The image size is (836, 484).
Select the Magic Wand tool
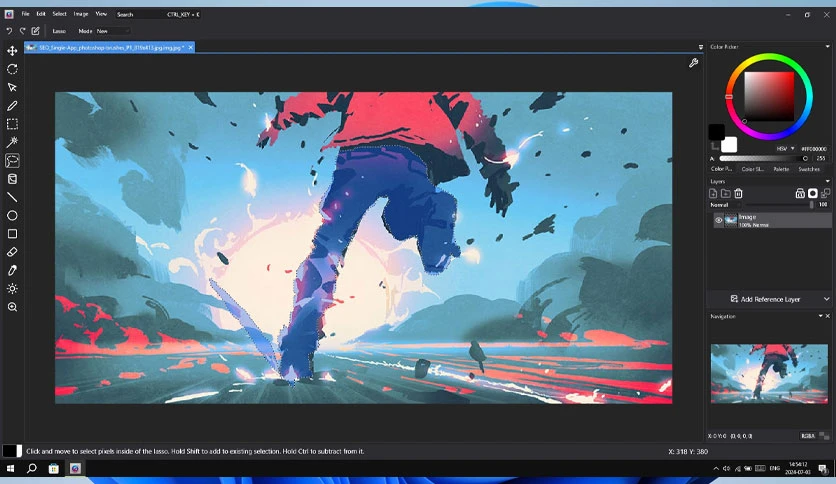pyautogui.click(x=12, y=142)
